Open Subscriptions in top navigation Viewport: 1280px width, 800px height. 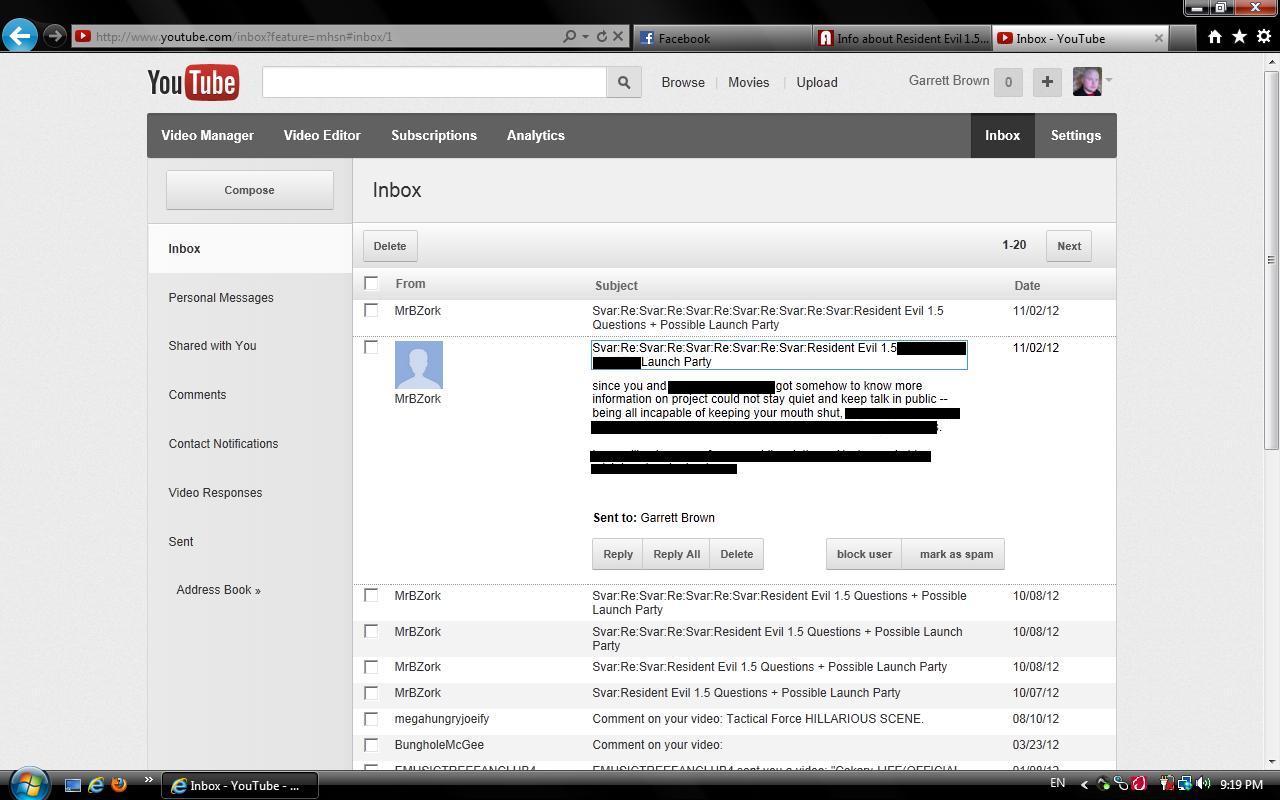tap(434, 135)
